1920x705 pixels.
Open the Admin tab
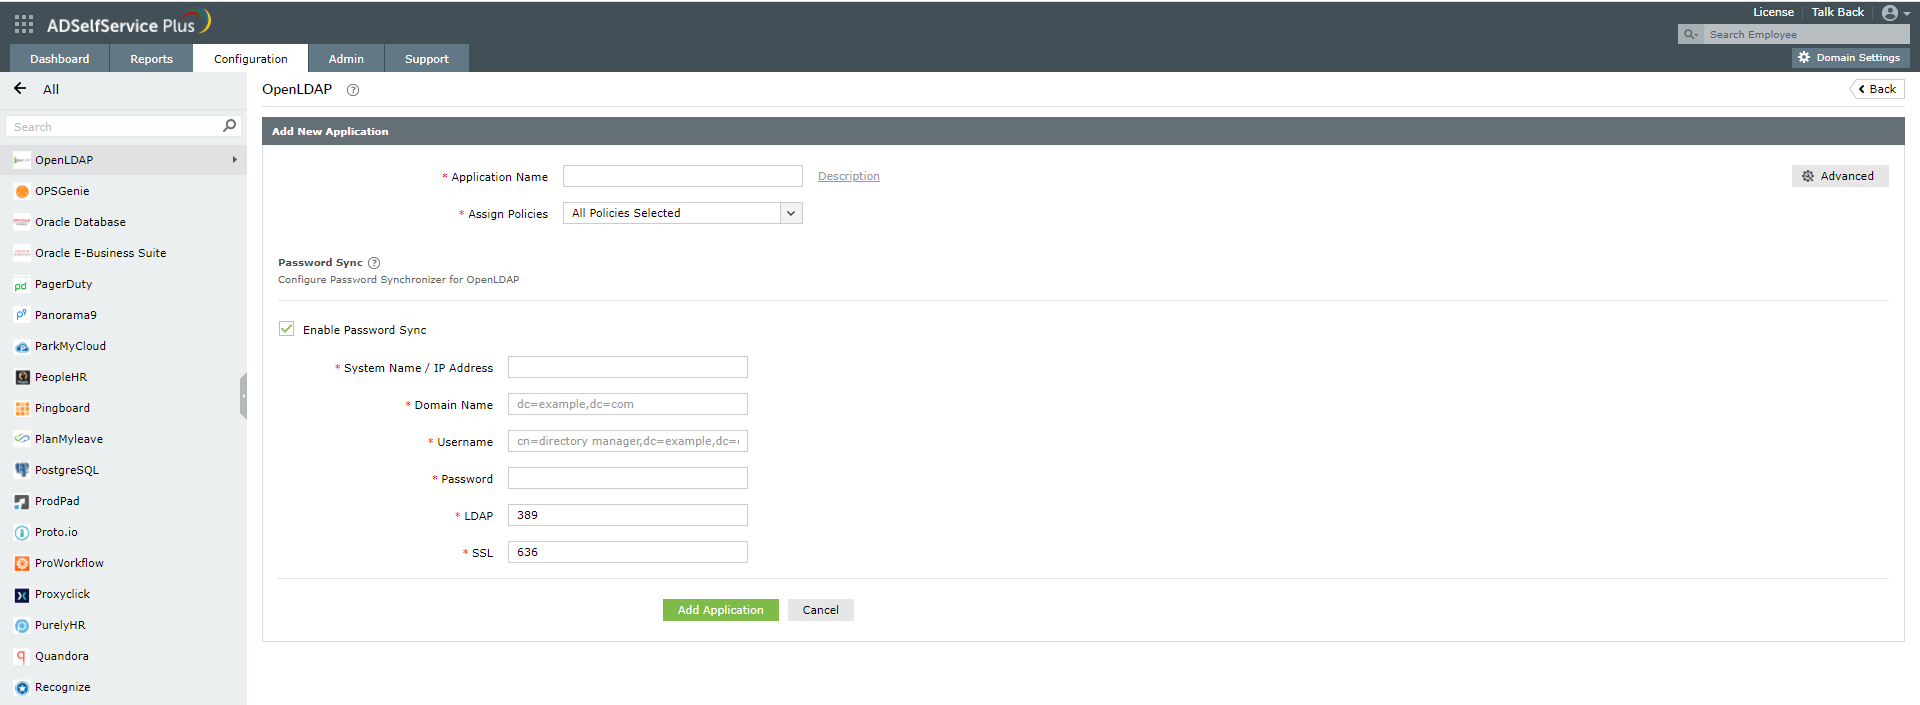(x=346, y=58)
